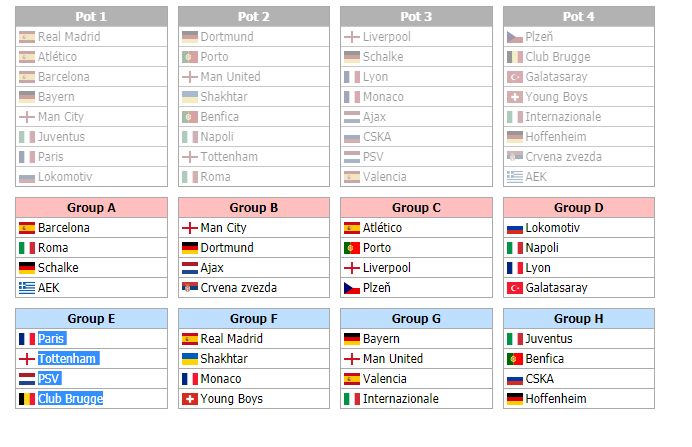The height and width of the screenshot is (447, 692).
Task: Select the Group H header
Action: (579, 319)
